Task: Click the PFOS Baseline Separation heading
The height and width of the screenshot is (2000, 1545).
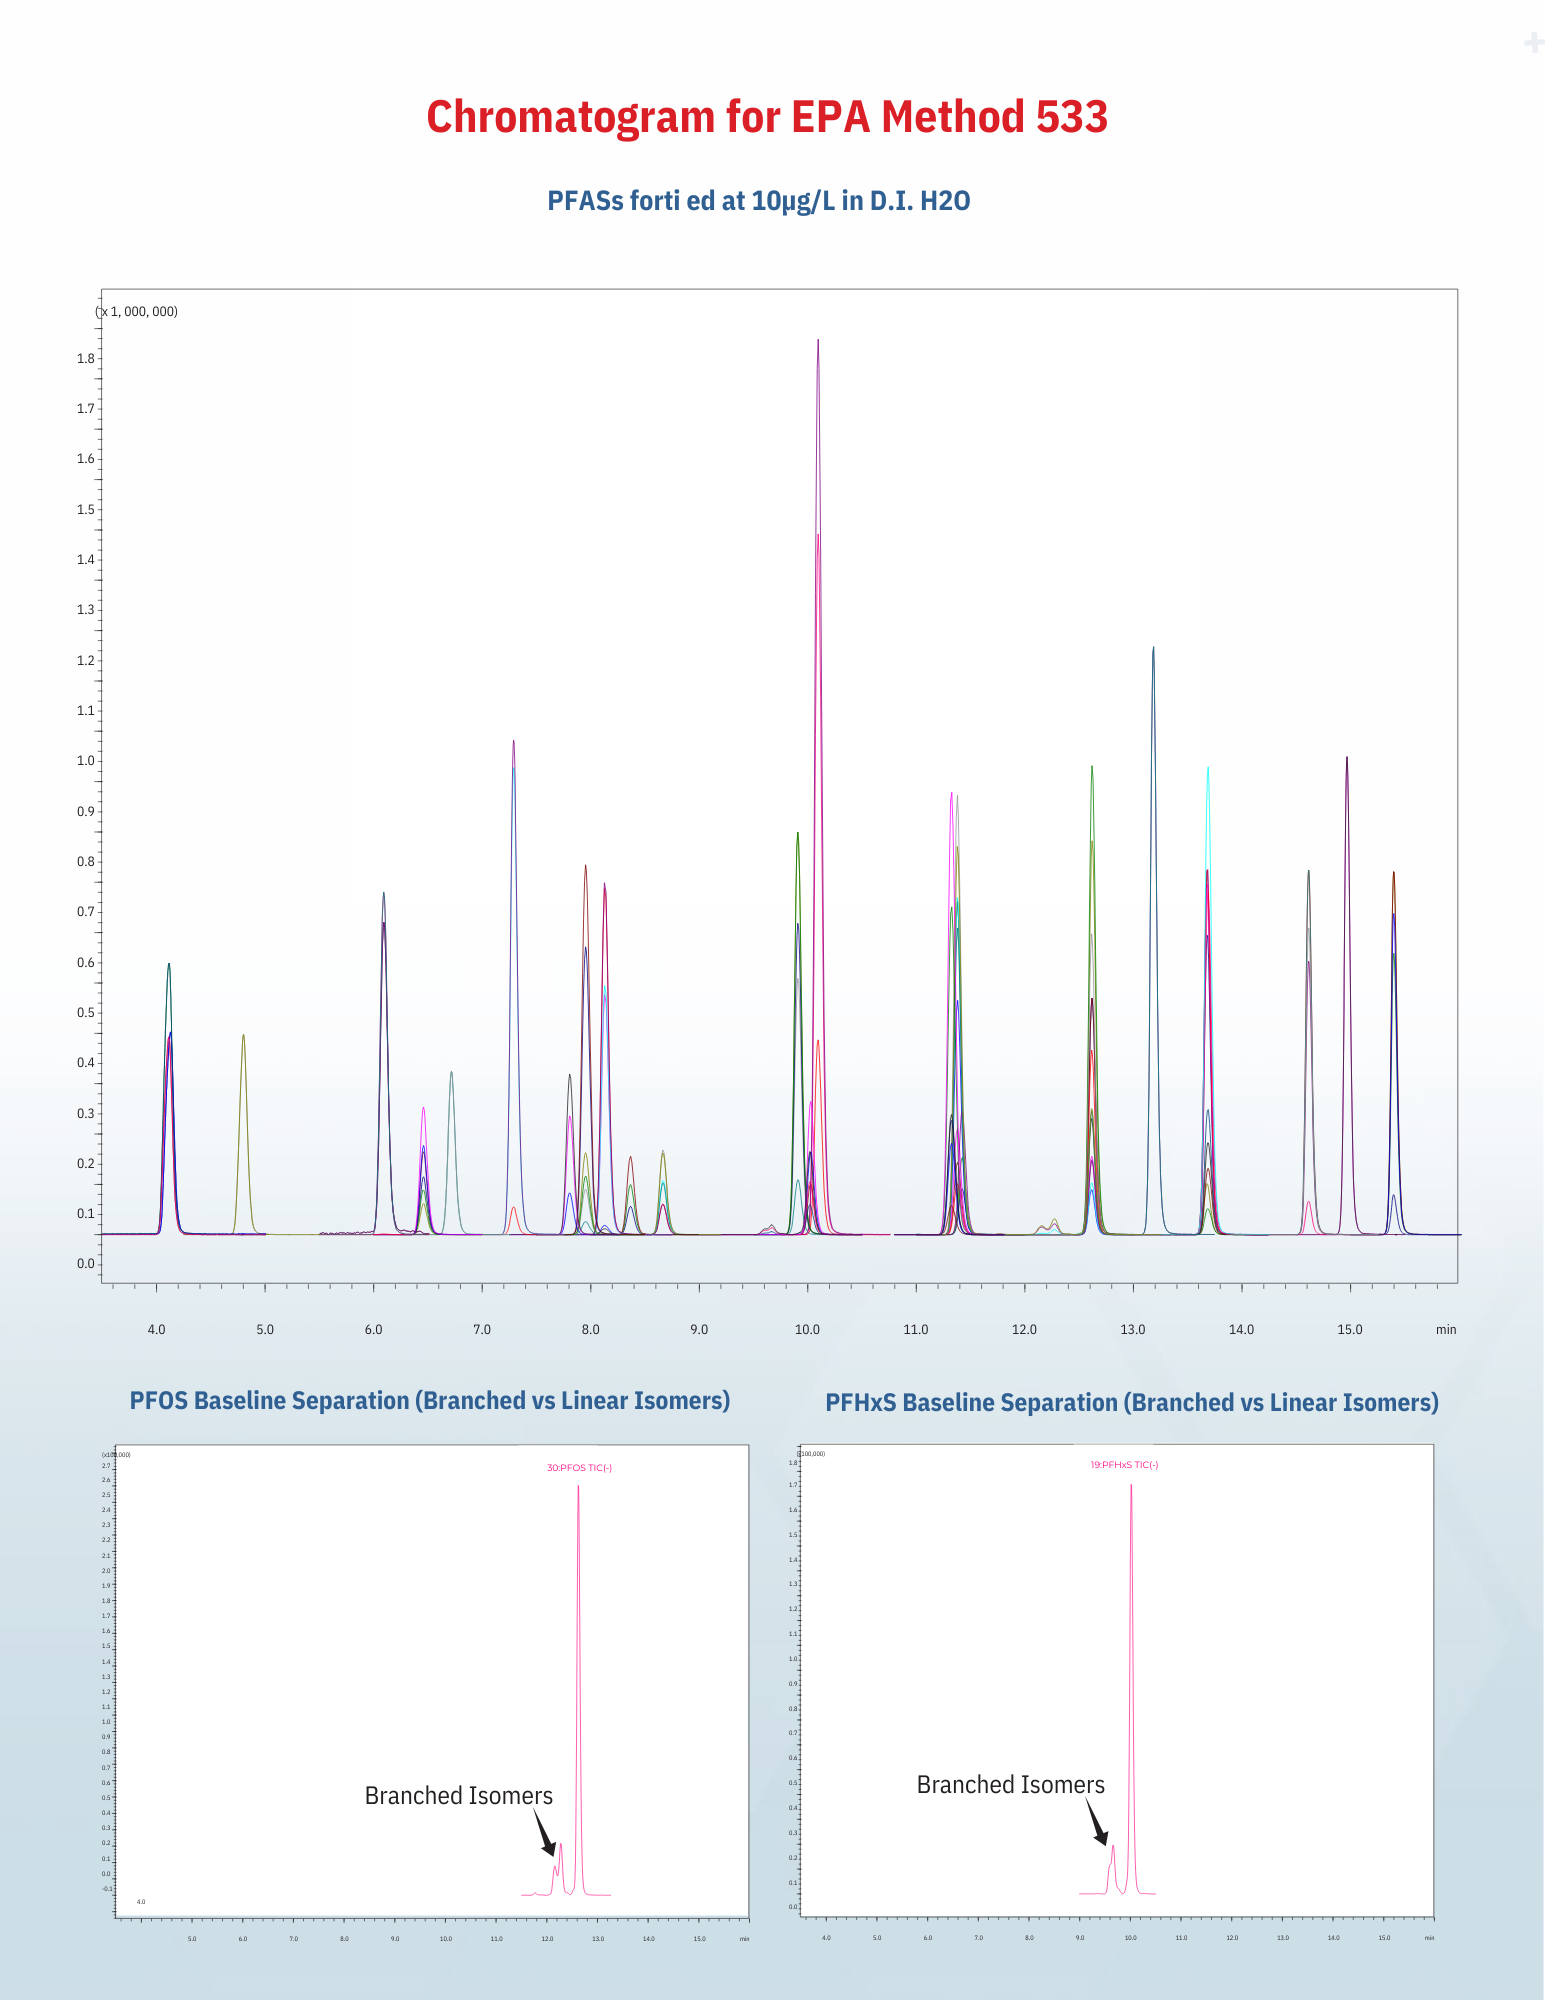Action: click(429, 1400)
